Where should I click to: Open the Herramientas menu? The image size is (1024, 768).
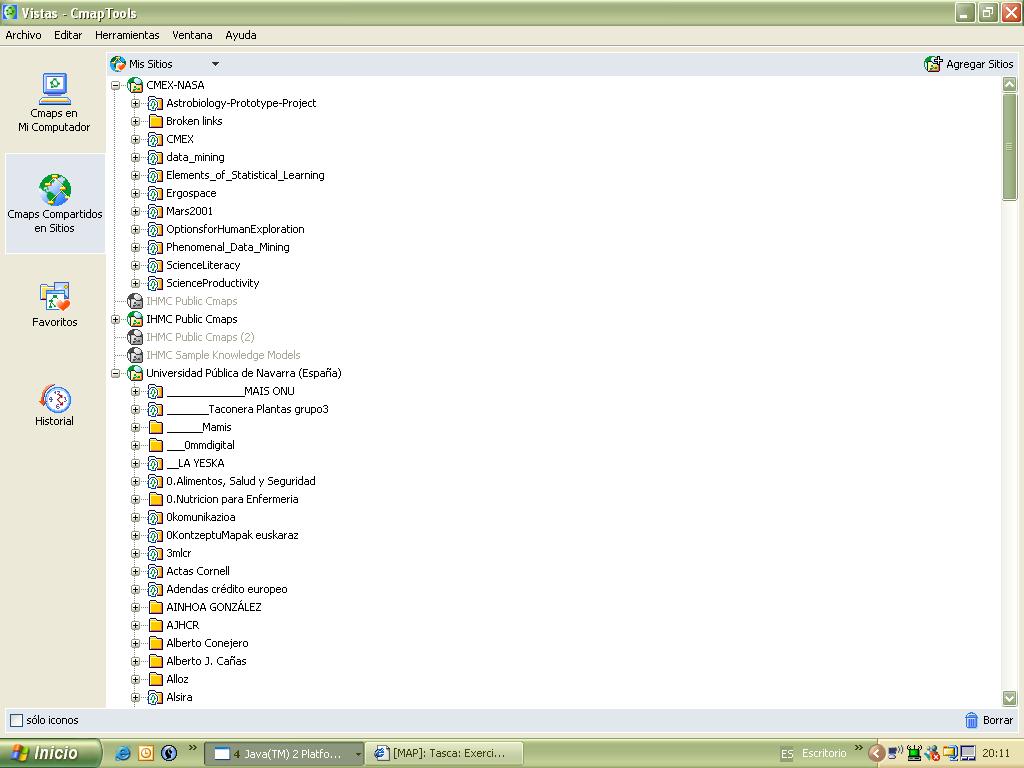(x=127, y=35)
